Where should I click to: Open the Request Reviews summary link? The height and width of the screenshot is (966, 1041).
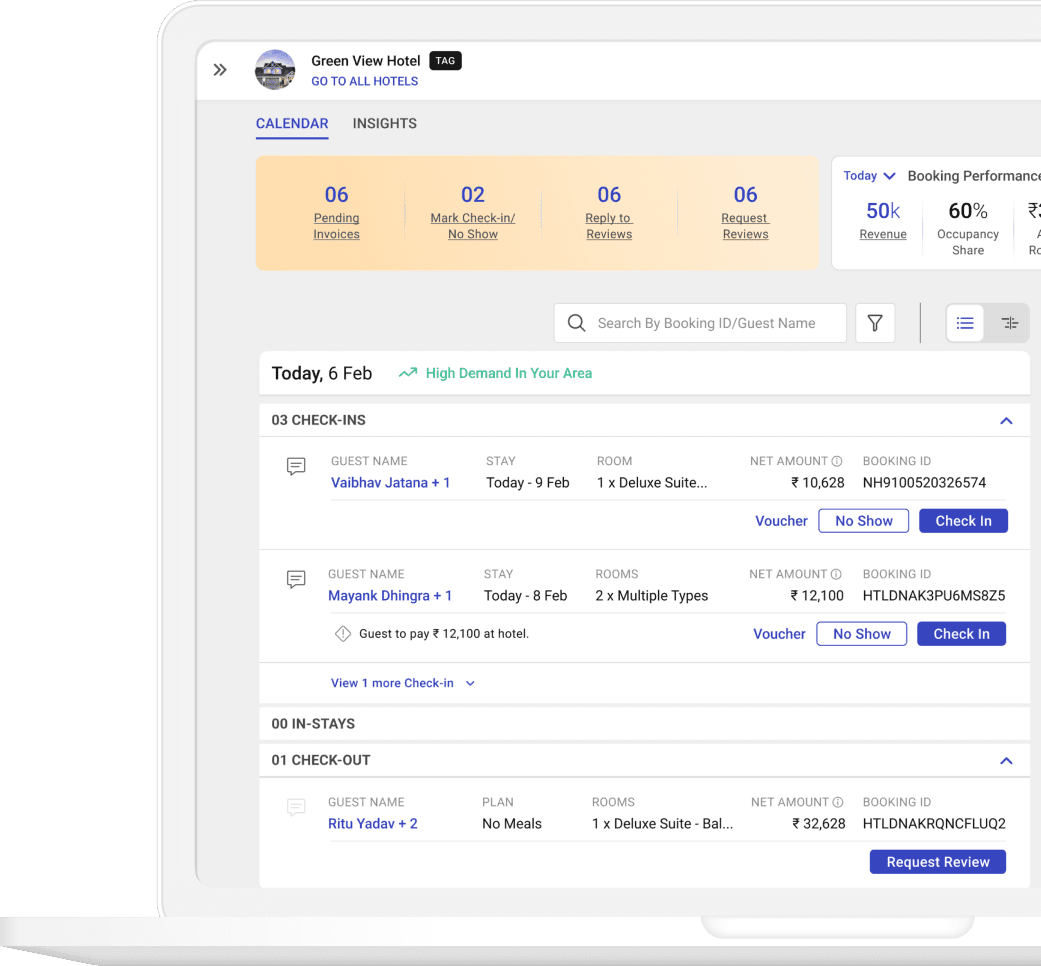(x=745, y=212)
